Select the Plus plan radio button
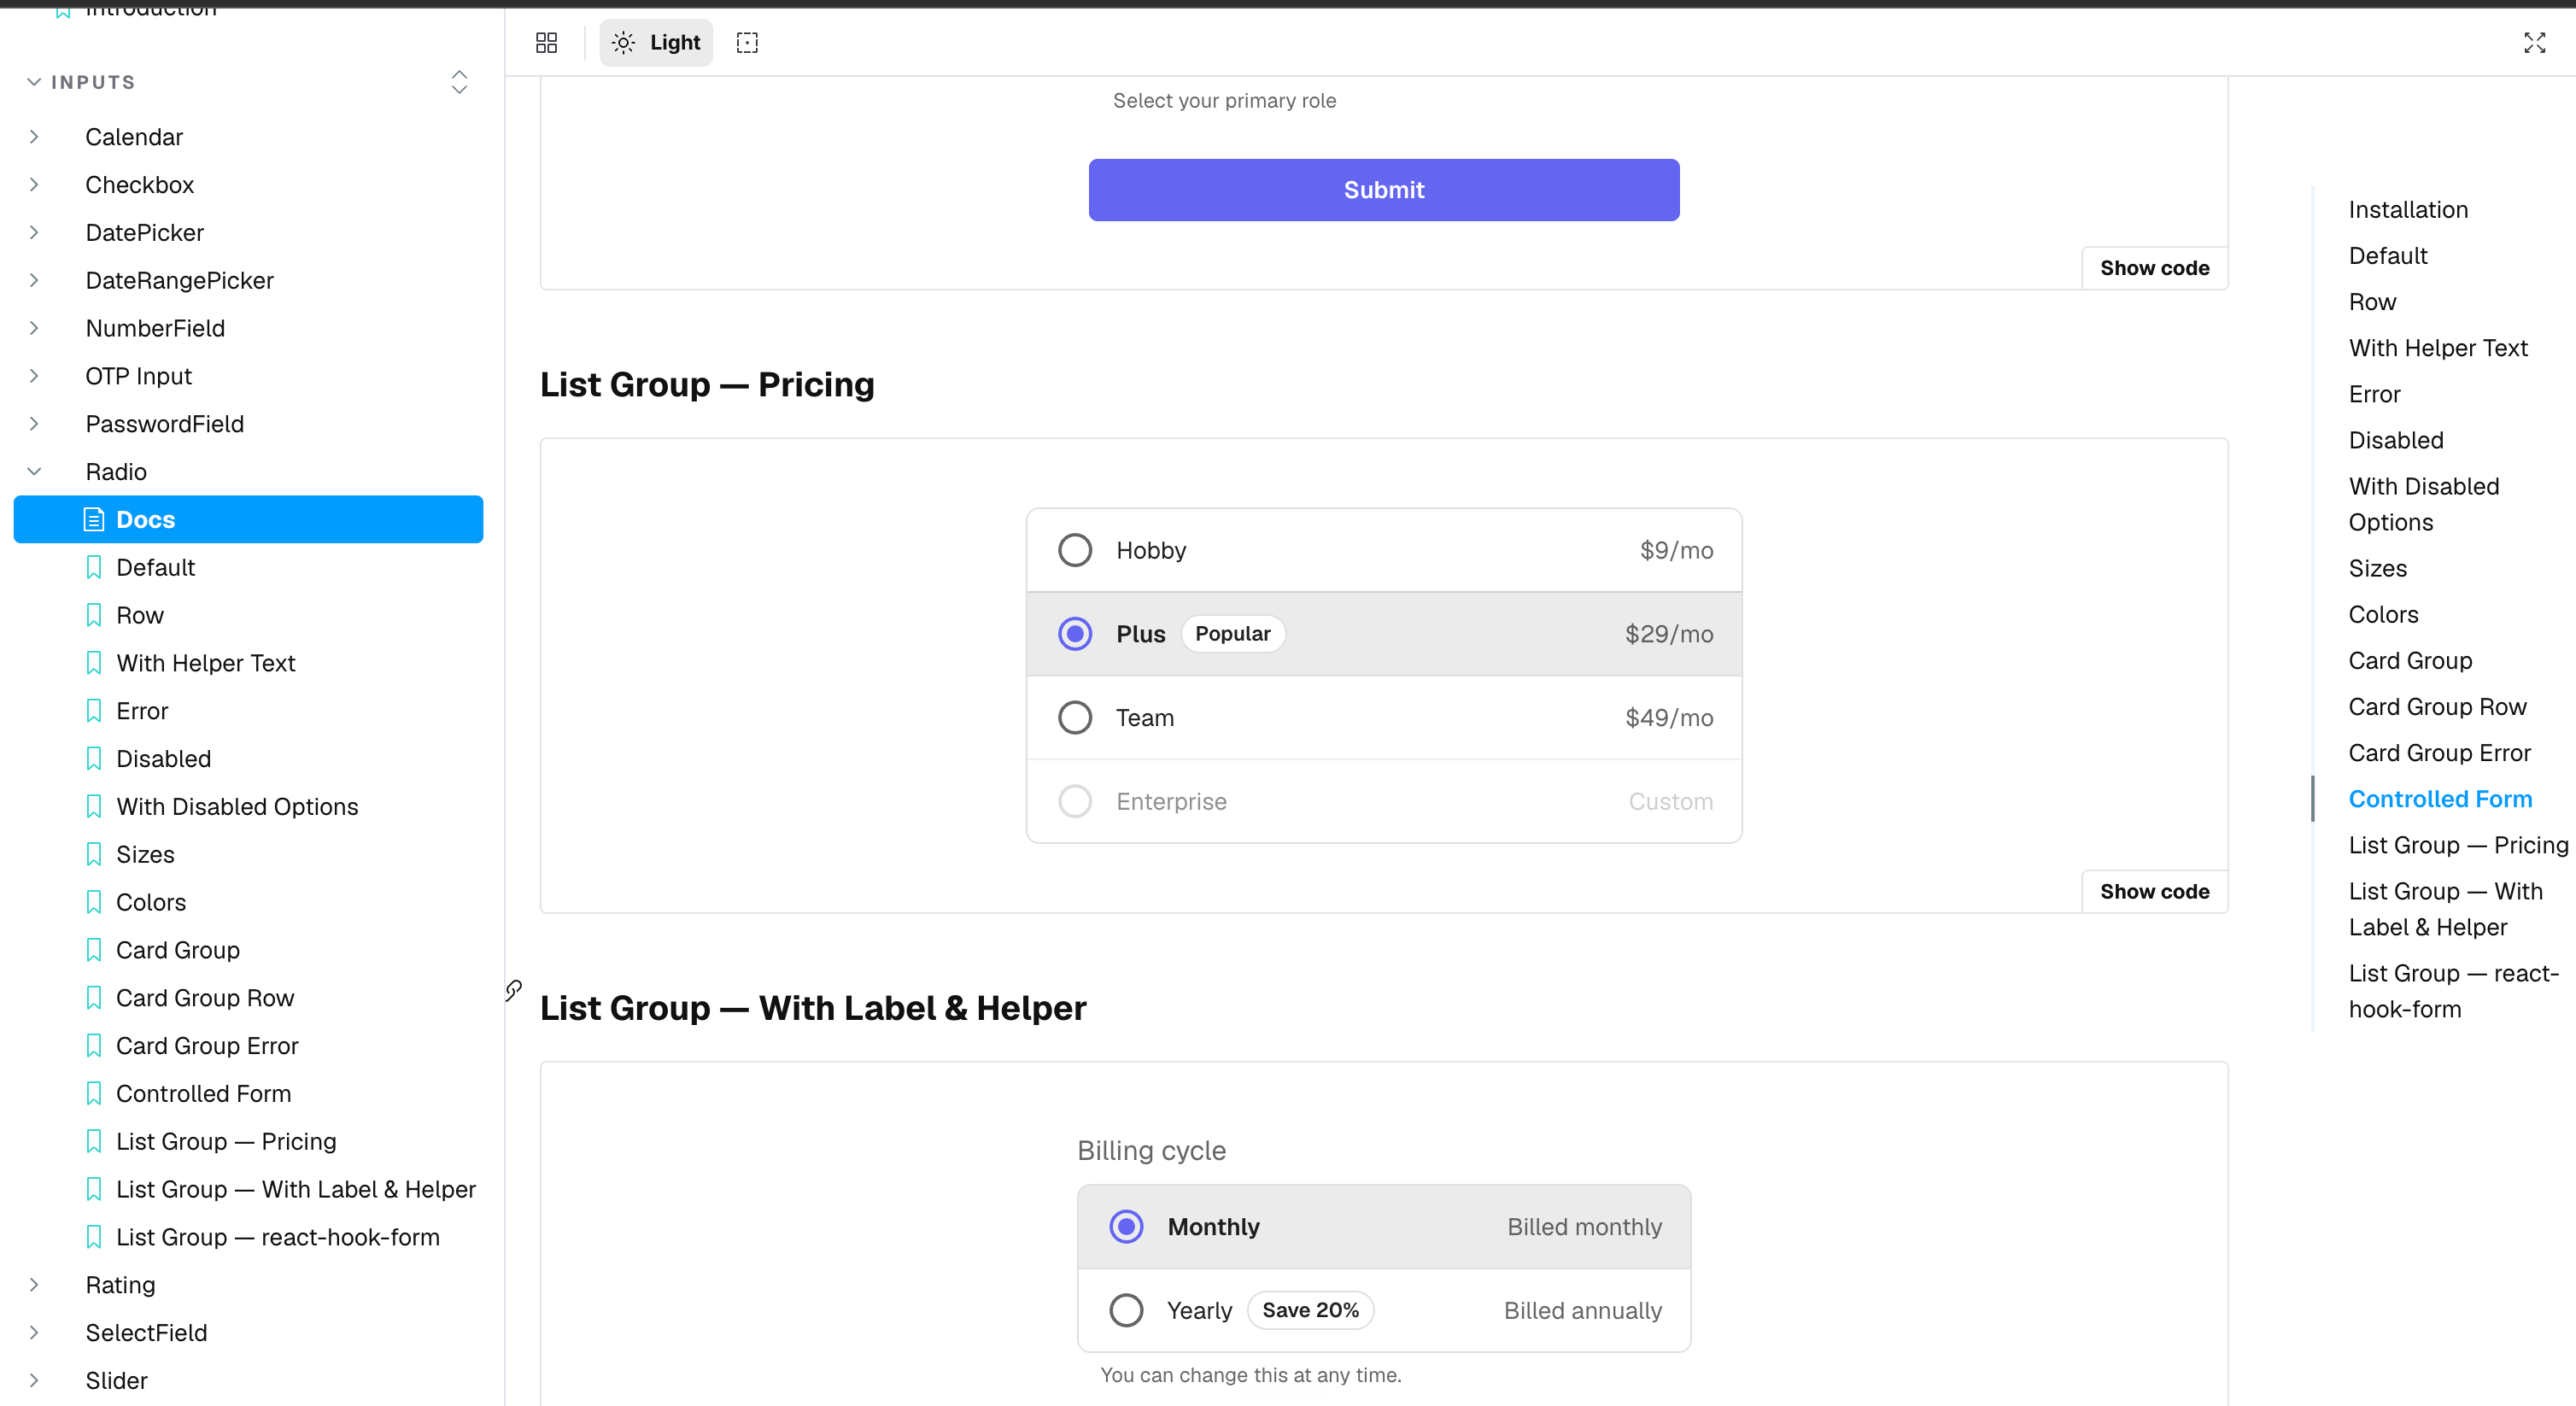This screenshot has height=1406, width=2576. [x=1075, y=634]
